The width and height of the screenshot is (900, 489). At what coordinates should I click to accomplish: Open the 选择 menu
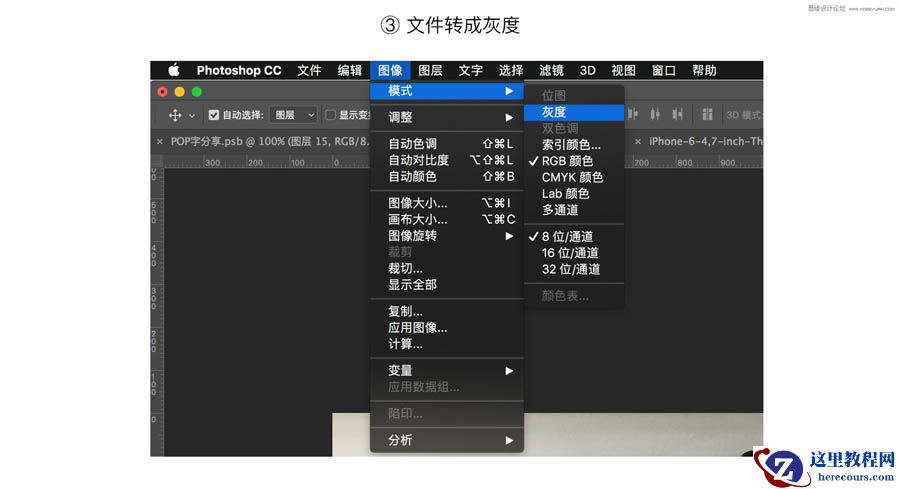[511, 71]
